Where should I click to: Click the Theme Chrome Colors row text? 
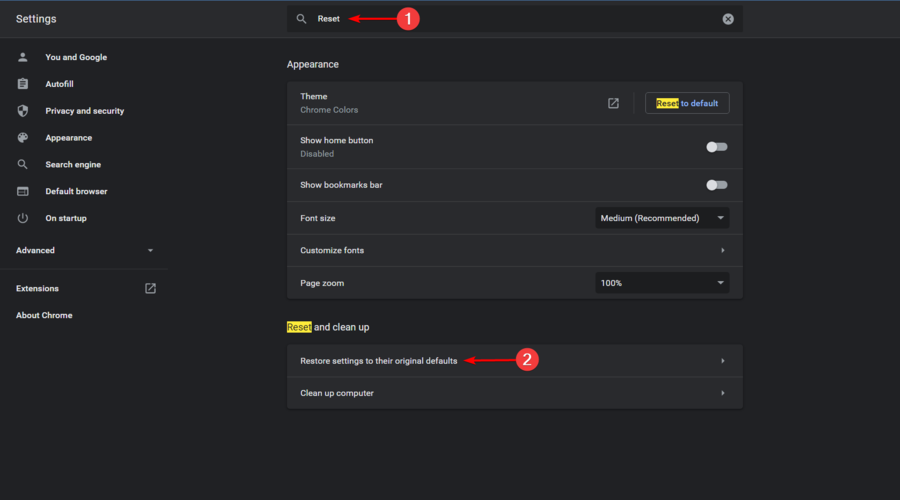329,103
